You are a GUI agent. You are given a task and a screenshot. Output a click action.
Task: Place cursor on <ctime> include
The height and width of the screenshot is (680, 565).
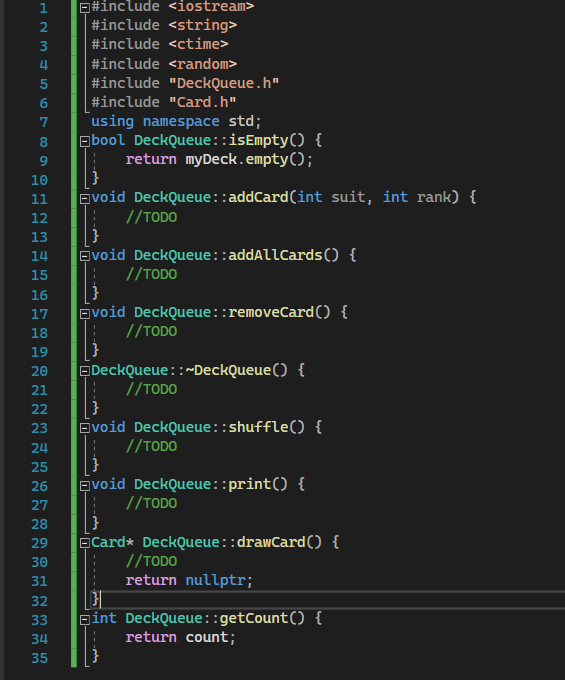coord(198,45)
